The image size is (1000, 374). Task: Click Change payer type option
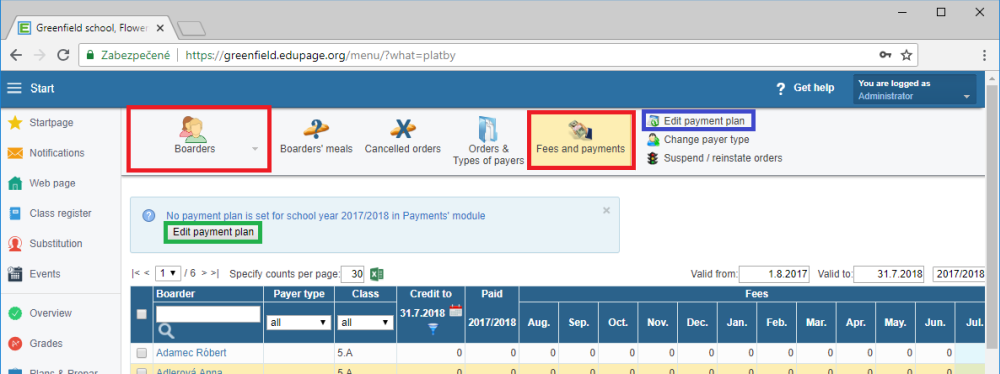tap(698, 139)
